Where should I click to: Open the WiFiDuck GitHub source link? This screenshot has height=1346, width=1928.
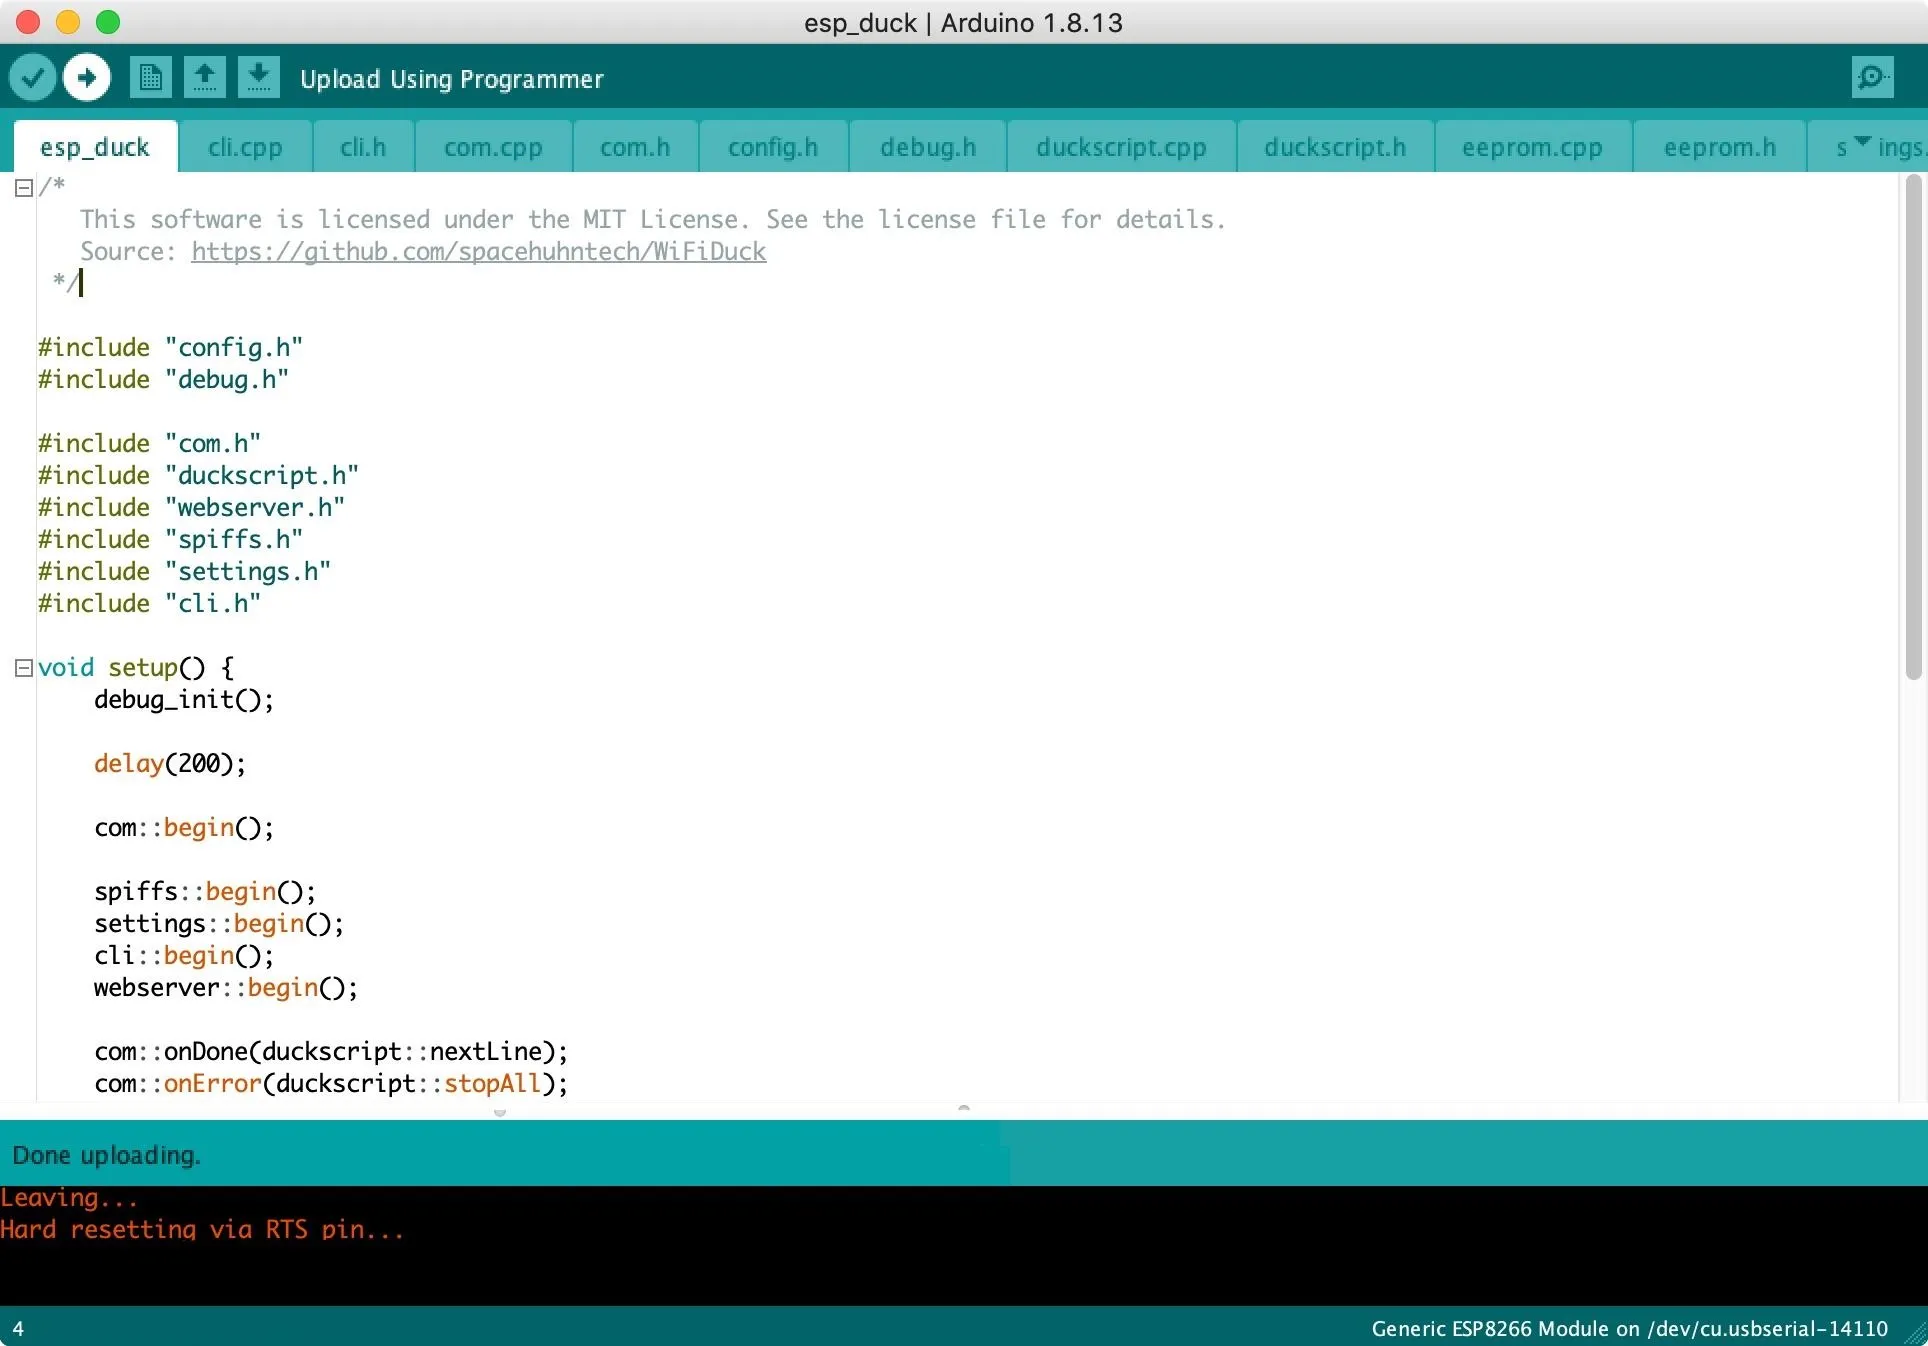coord(479,252)
